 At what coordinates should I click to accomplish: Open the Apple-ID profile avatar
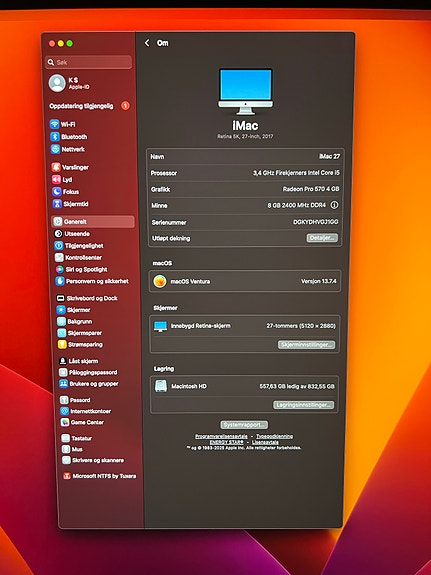(x=57, y=83)
